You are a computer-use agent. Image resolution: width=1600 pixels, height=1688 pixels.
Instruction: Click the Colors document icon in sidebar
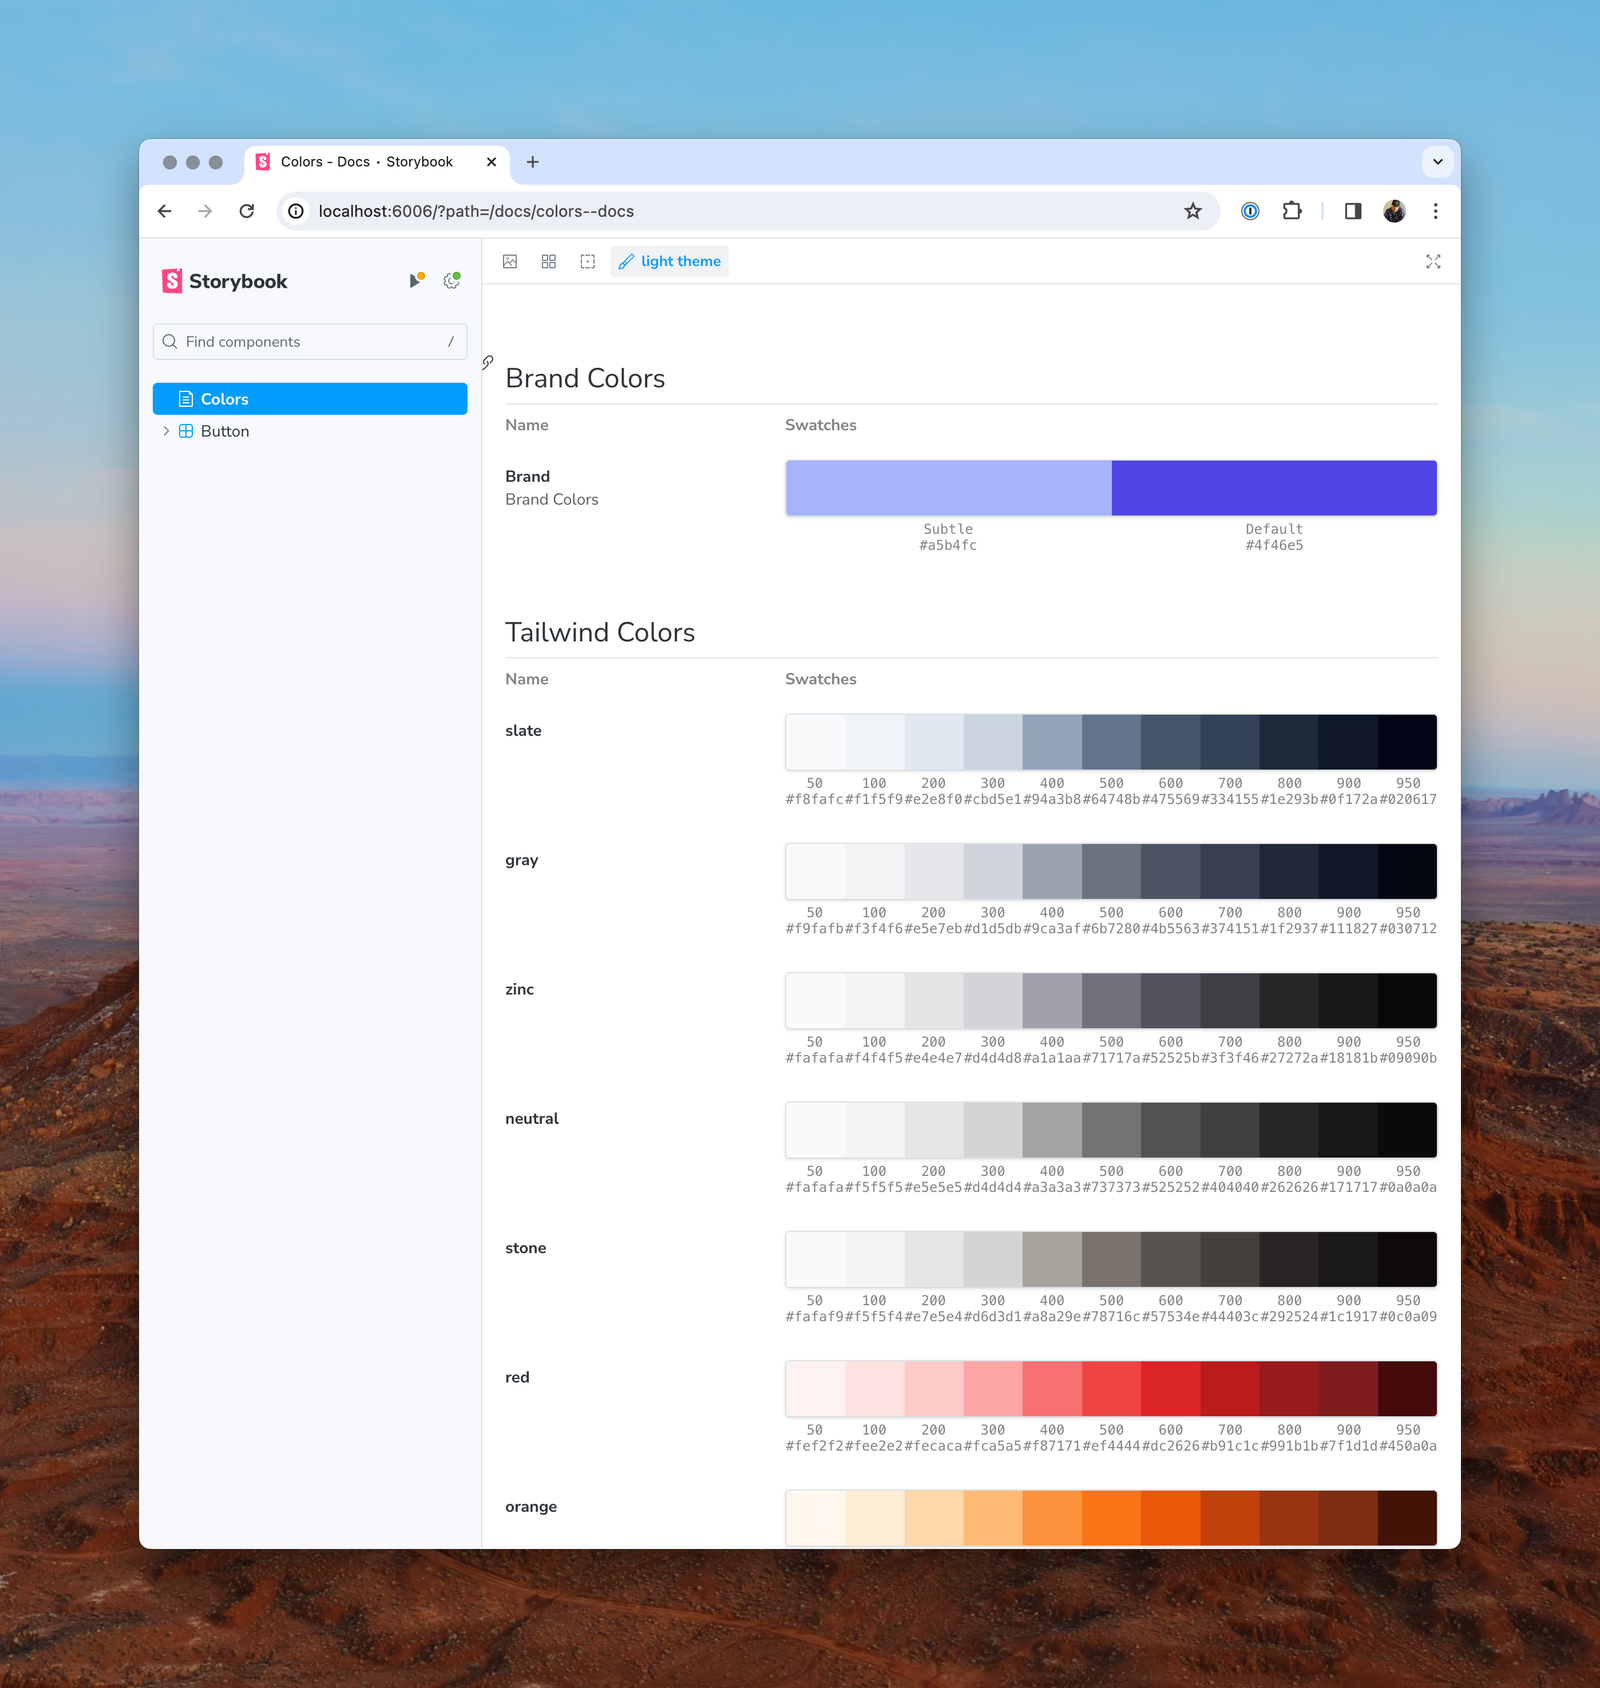click(186, 398)
